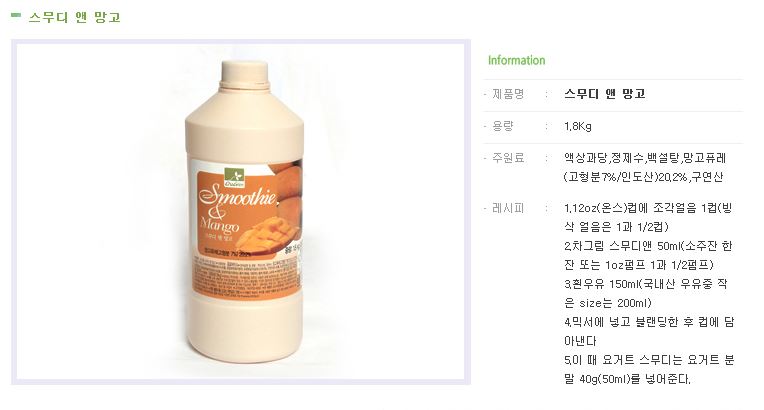Click the bottle cap in the product image
This screenshot has width=764, height=410.
[244, 75]
